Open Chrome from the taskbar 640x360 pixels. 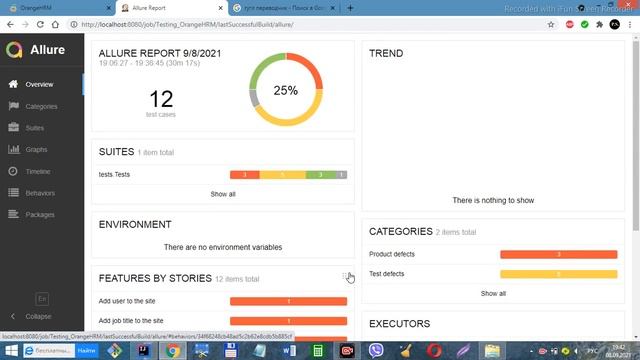point(172,351)
